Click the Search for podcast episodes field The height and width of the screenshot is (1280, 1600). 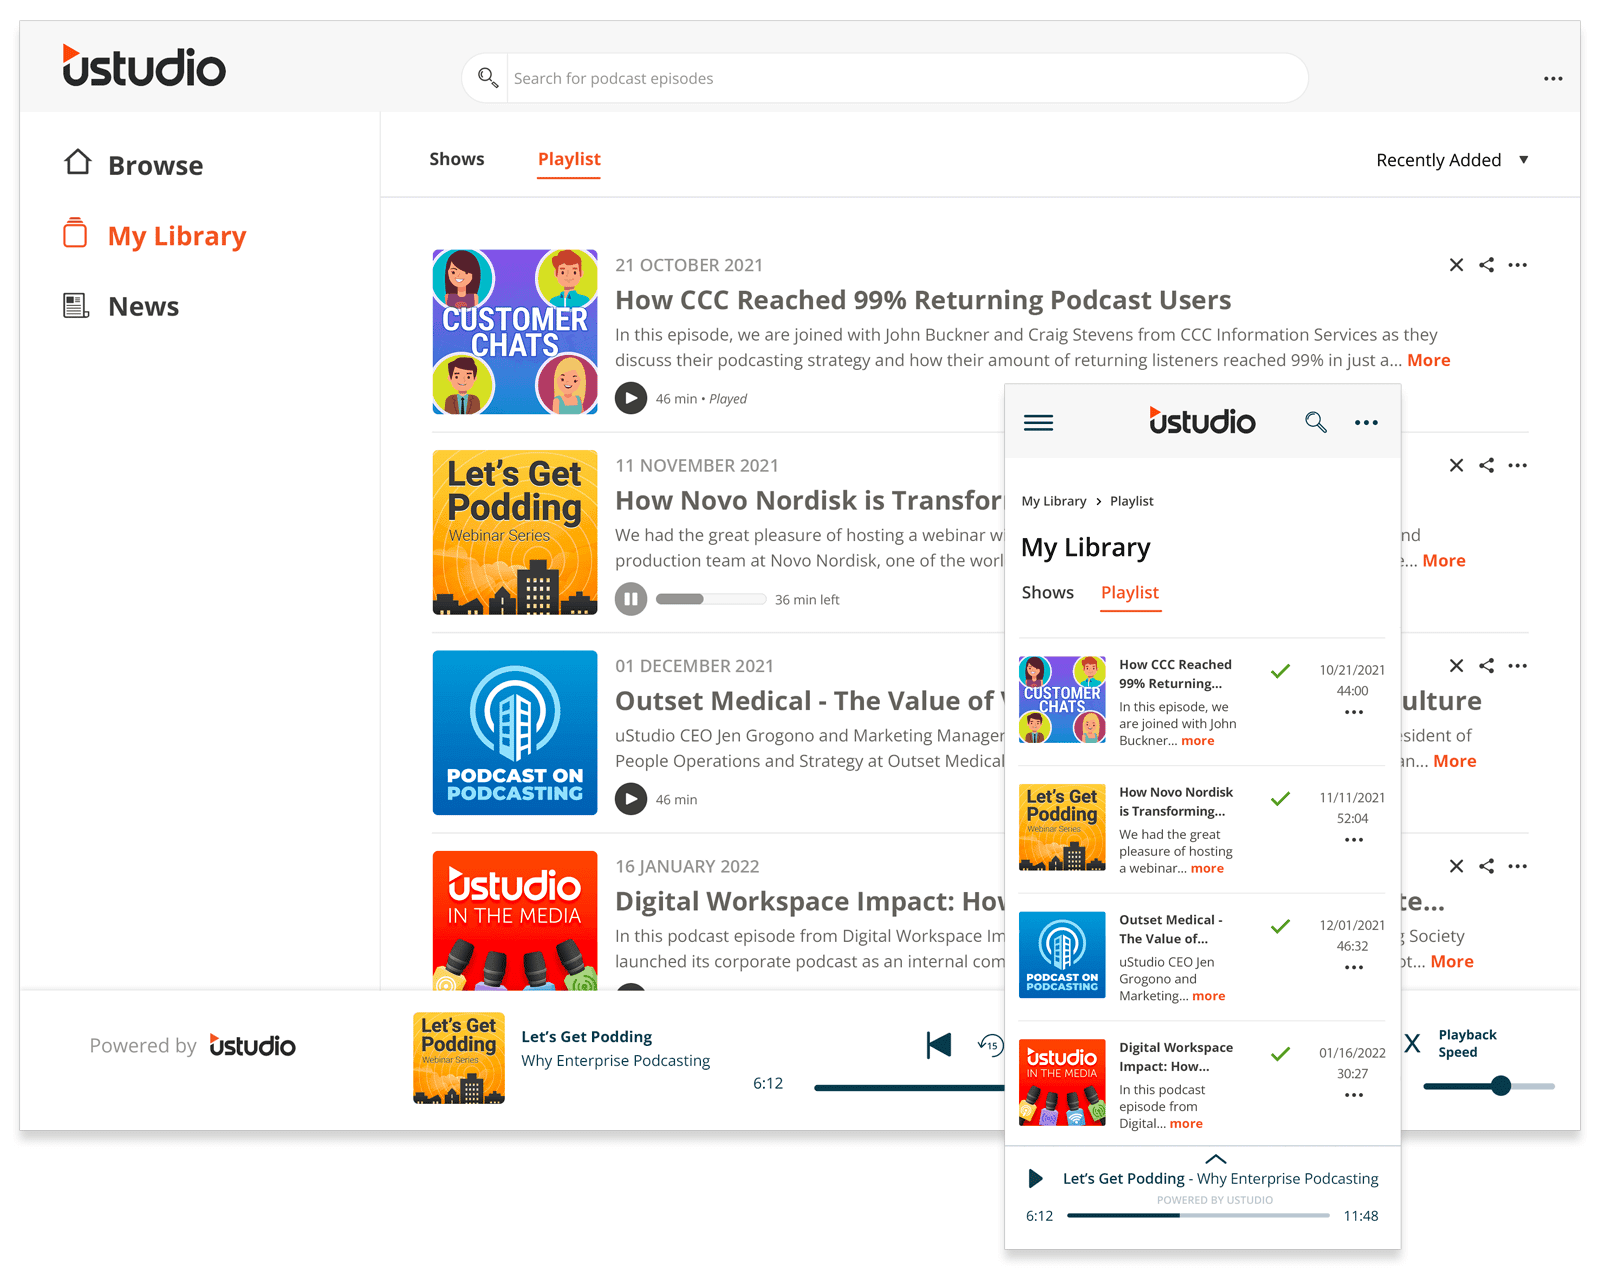pyautogui.click(x=885, y=78)
